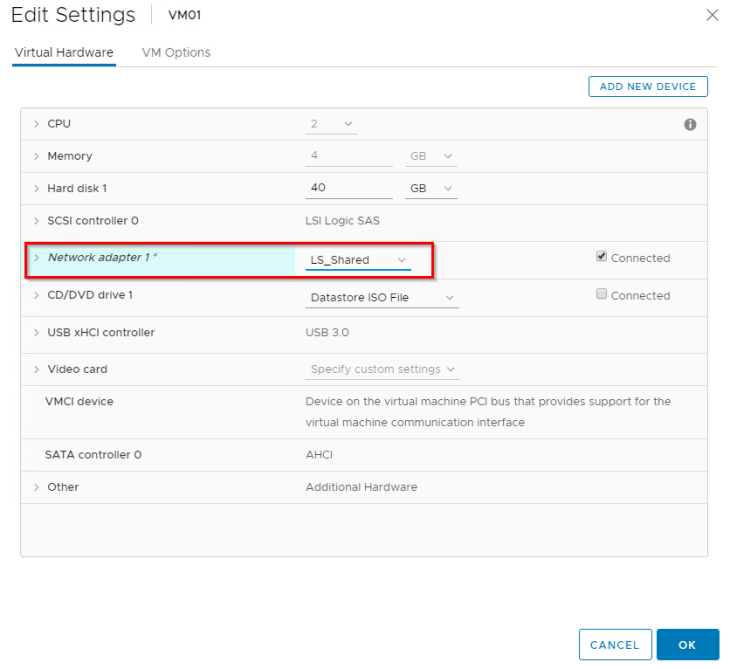Expand the CPU settings row
The height and width of the screenshot is (669, 730).
tap(37, 124)
